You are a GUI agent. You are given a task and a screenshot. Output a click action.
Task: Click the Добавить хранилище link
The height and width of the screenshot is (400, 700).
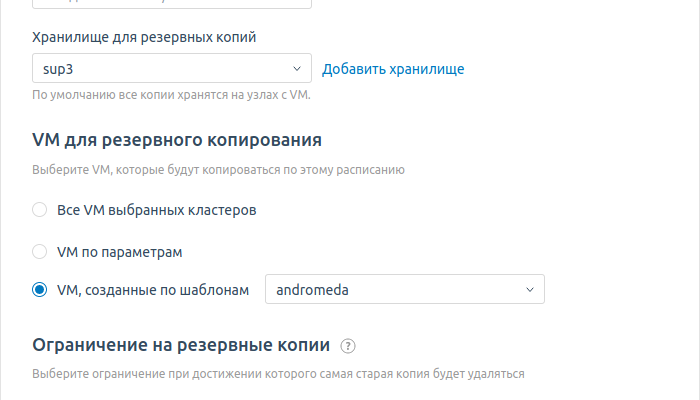[x=393, y=69]
